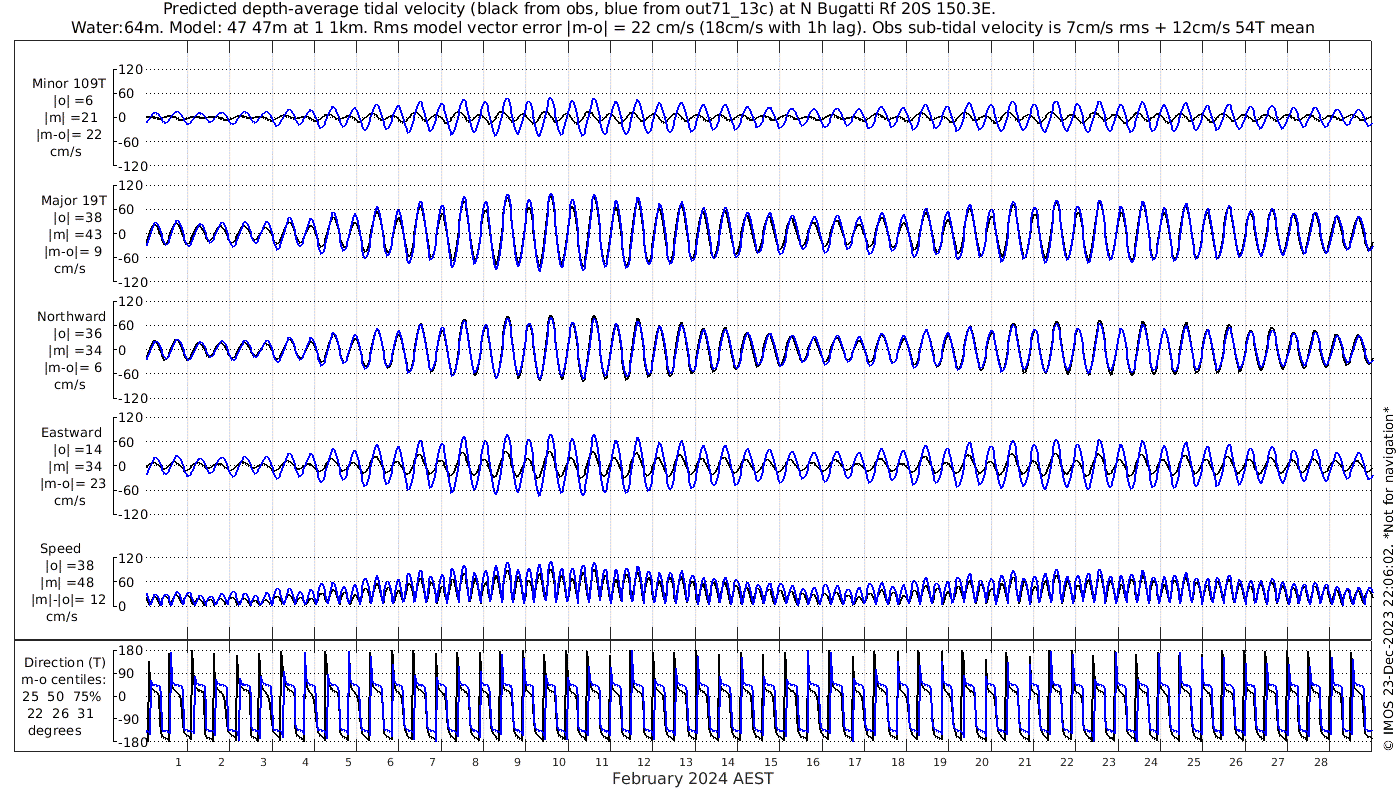Select the subtitle line starting "Water:64m. Model:"

[693, 27]
